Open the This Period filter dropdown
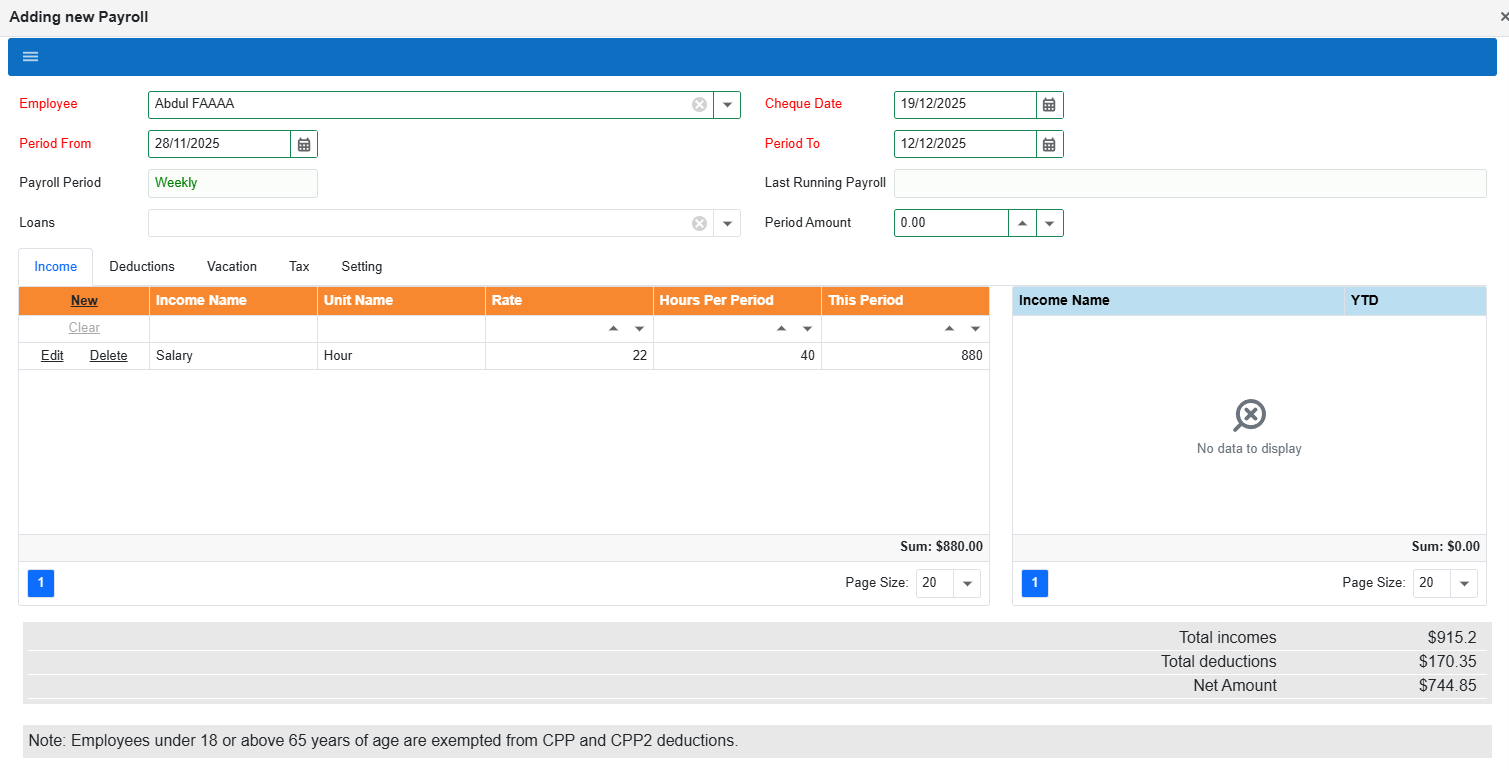 [976, 329]
